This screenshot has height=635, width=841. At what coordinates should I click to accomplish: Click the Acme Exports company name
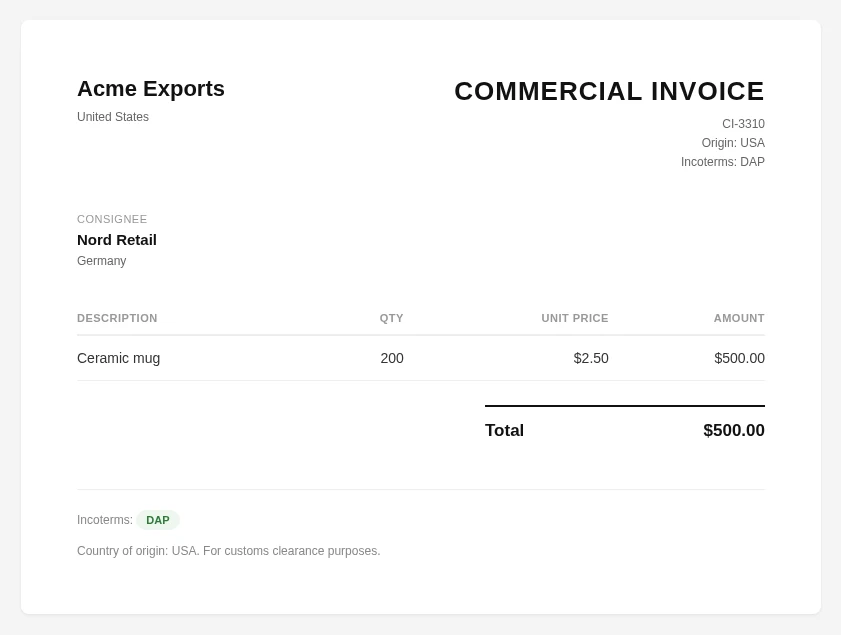click(151, 89)
